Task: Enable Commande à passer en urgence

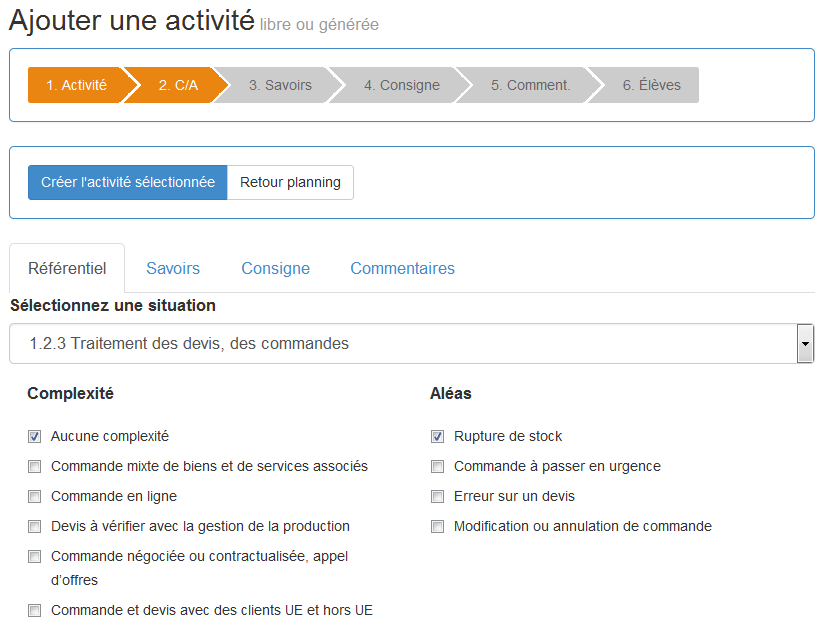Action: 438,466
